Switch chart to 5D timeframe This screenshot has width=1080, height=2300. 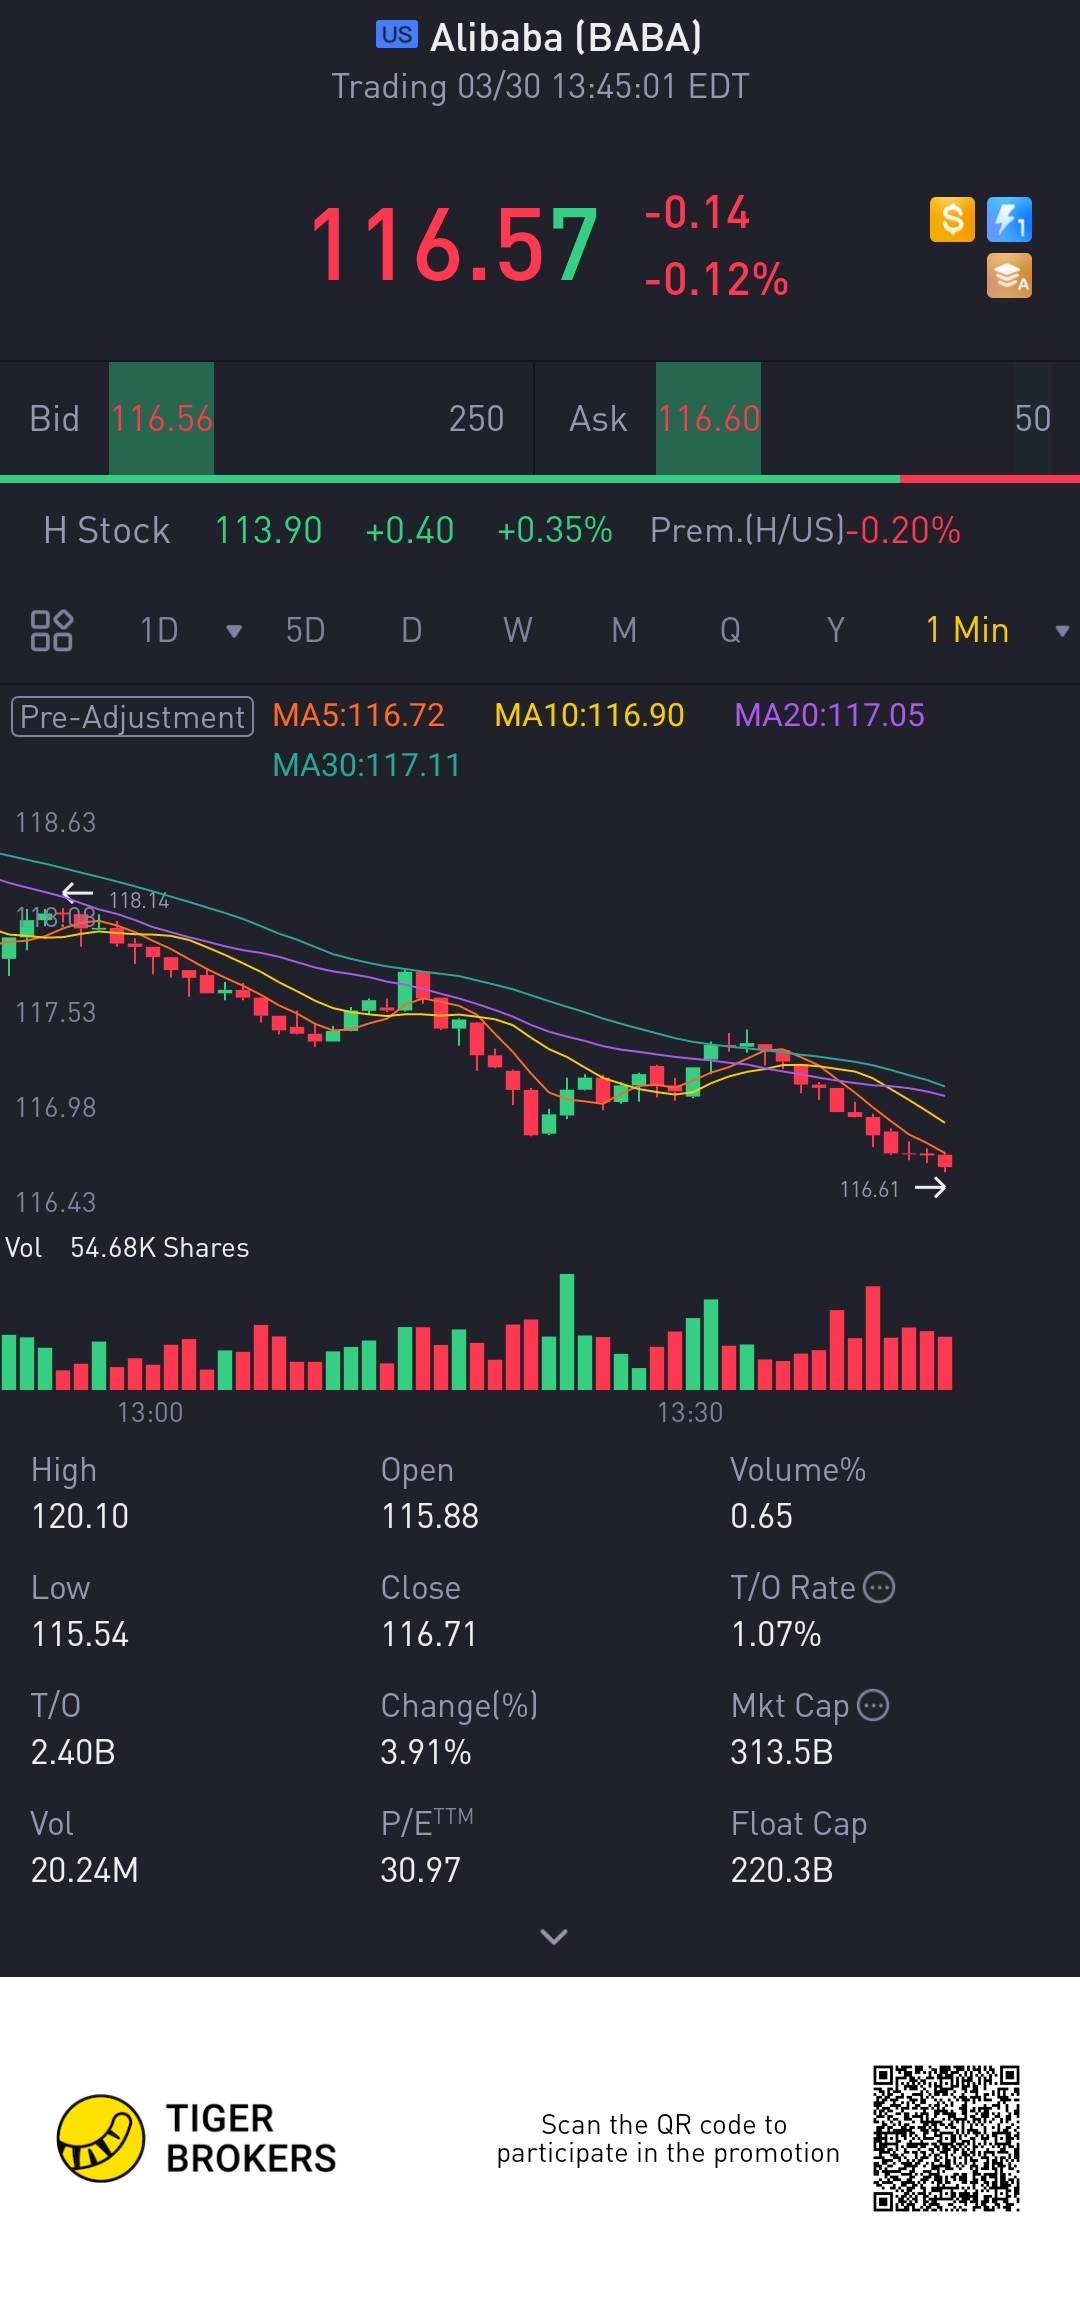coord(305,630)
